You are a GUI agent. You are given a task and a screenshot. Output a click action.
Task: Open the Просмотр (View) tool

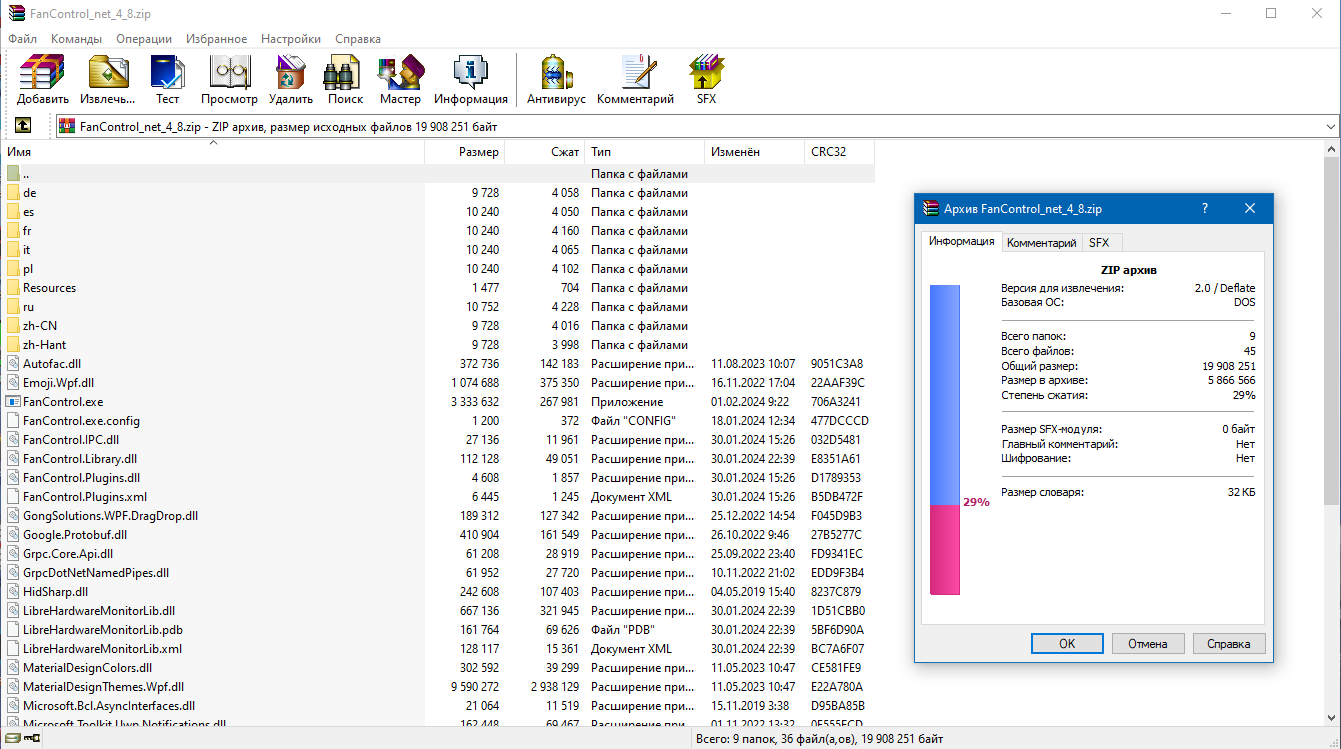[229, 80]
